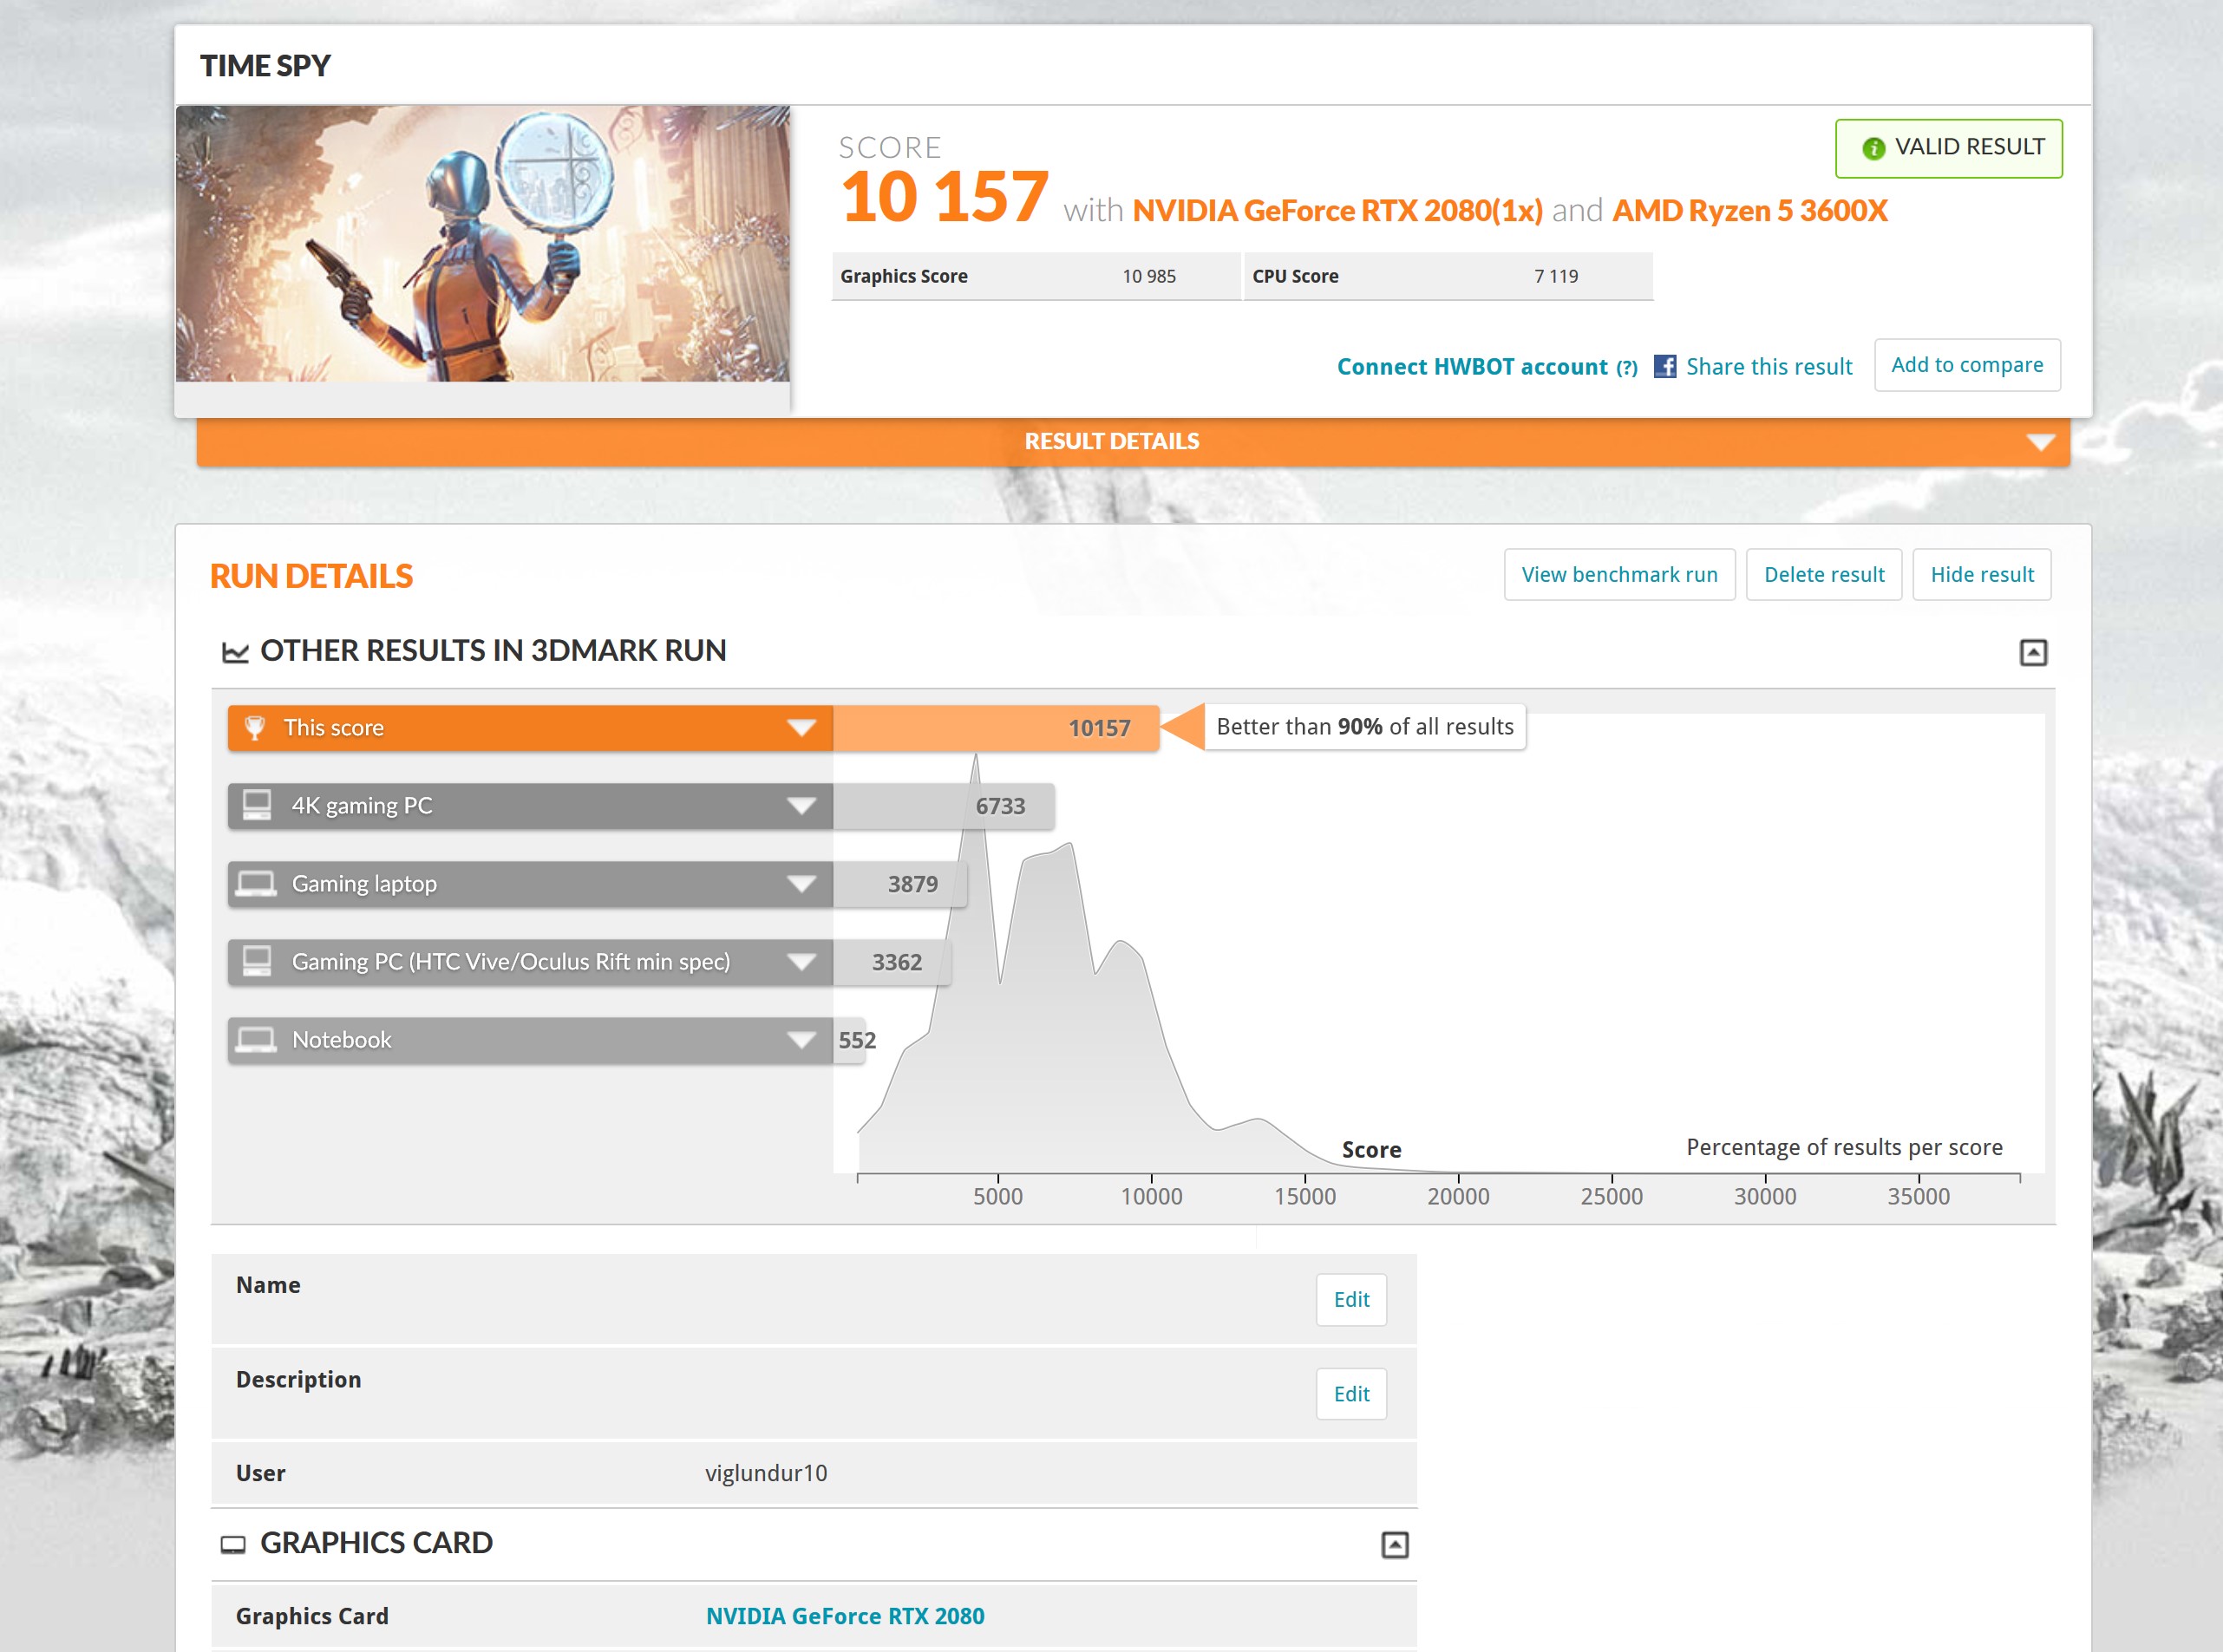Screen dimensions: 2223x1652
Task: Expand the Result Details orange bar
Action: pos(2040,442)
